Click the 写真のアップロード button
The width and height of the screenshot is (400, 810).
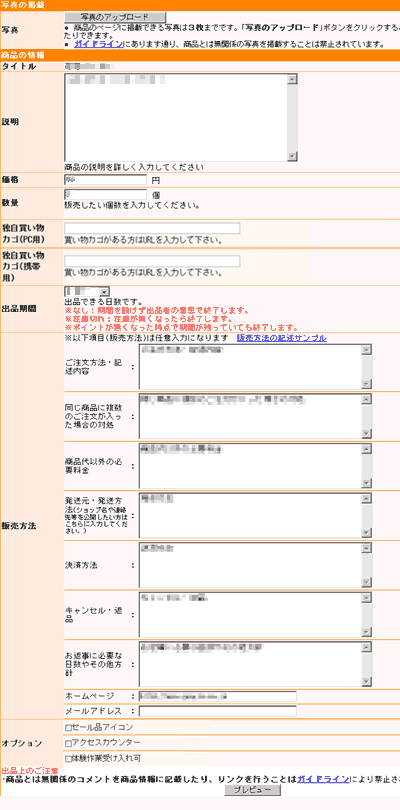(x=115, y=17)
